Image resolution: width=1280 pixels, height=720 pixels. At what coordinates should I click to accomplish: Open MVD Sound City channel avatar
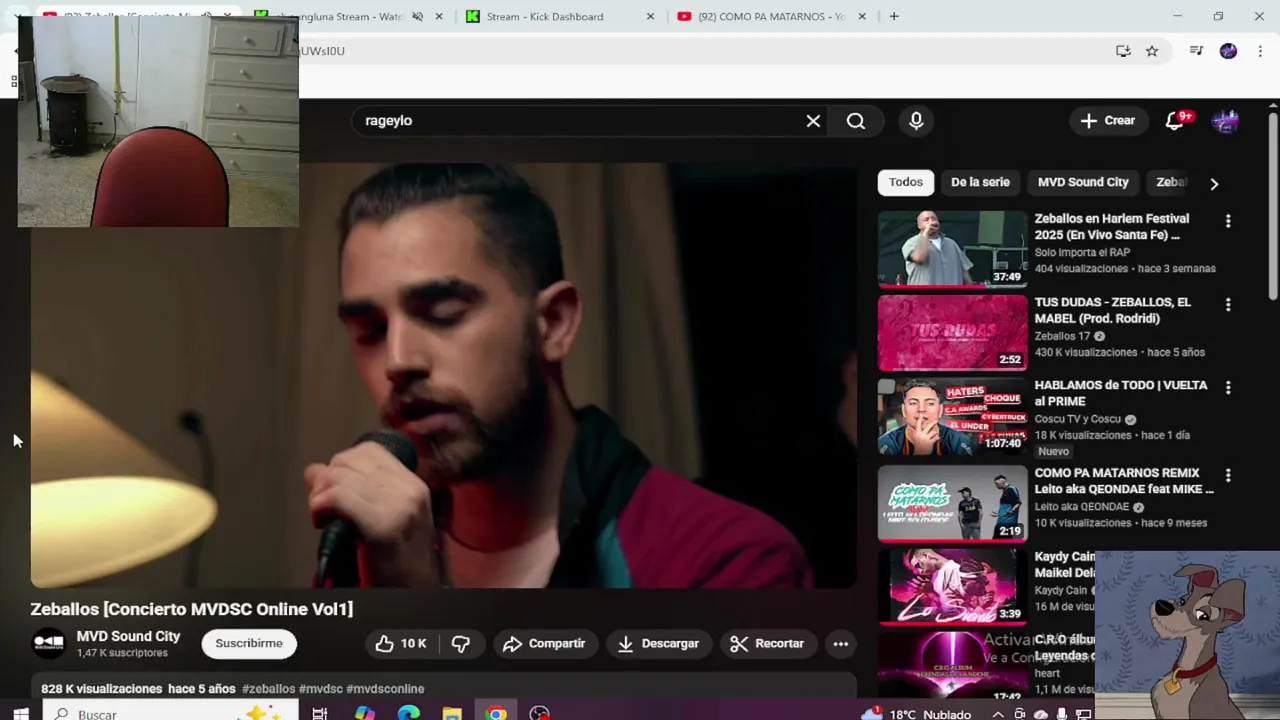48,643
